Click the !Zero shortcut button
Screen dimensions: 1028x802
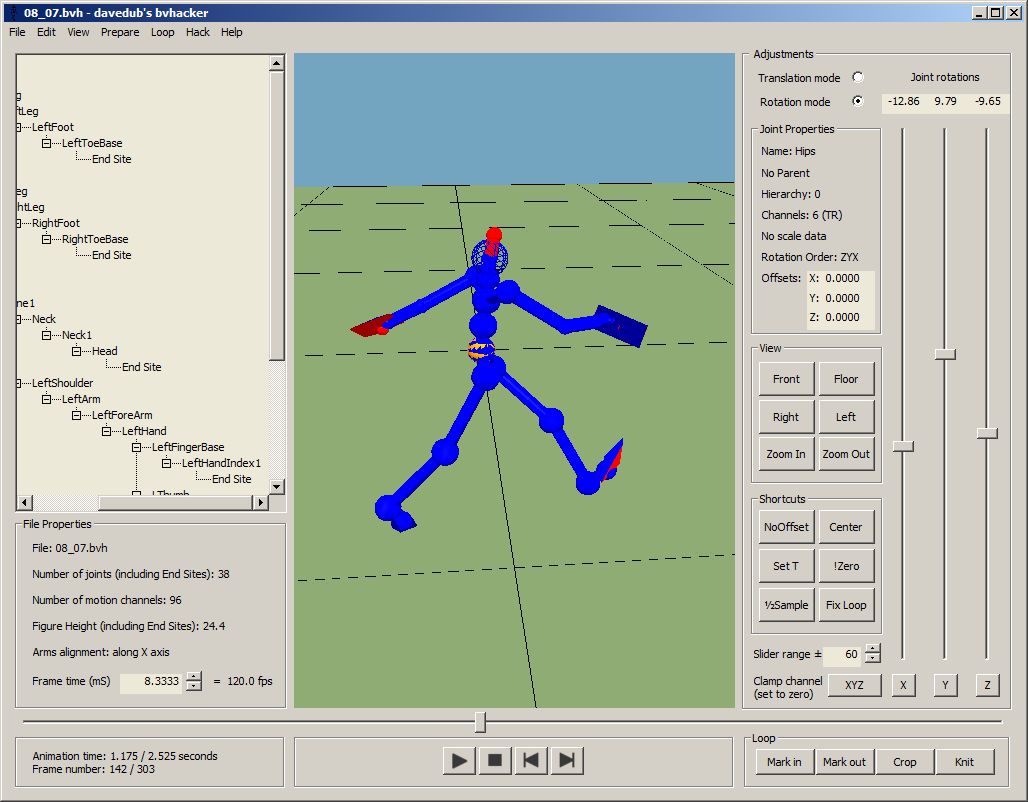coord(846,566)
